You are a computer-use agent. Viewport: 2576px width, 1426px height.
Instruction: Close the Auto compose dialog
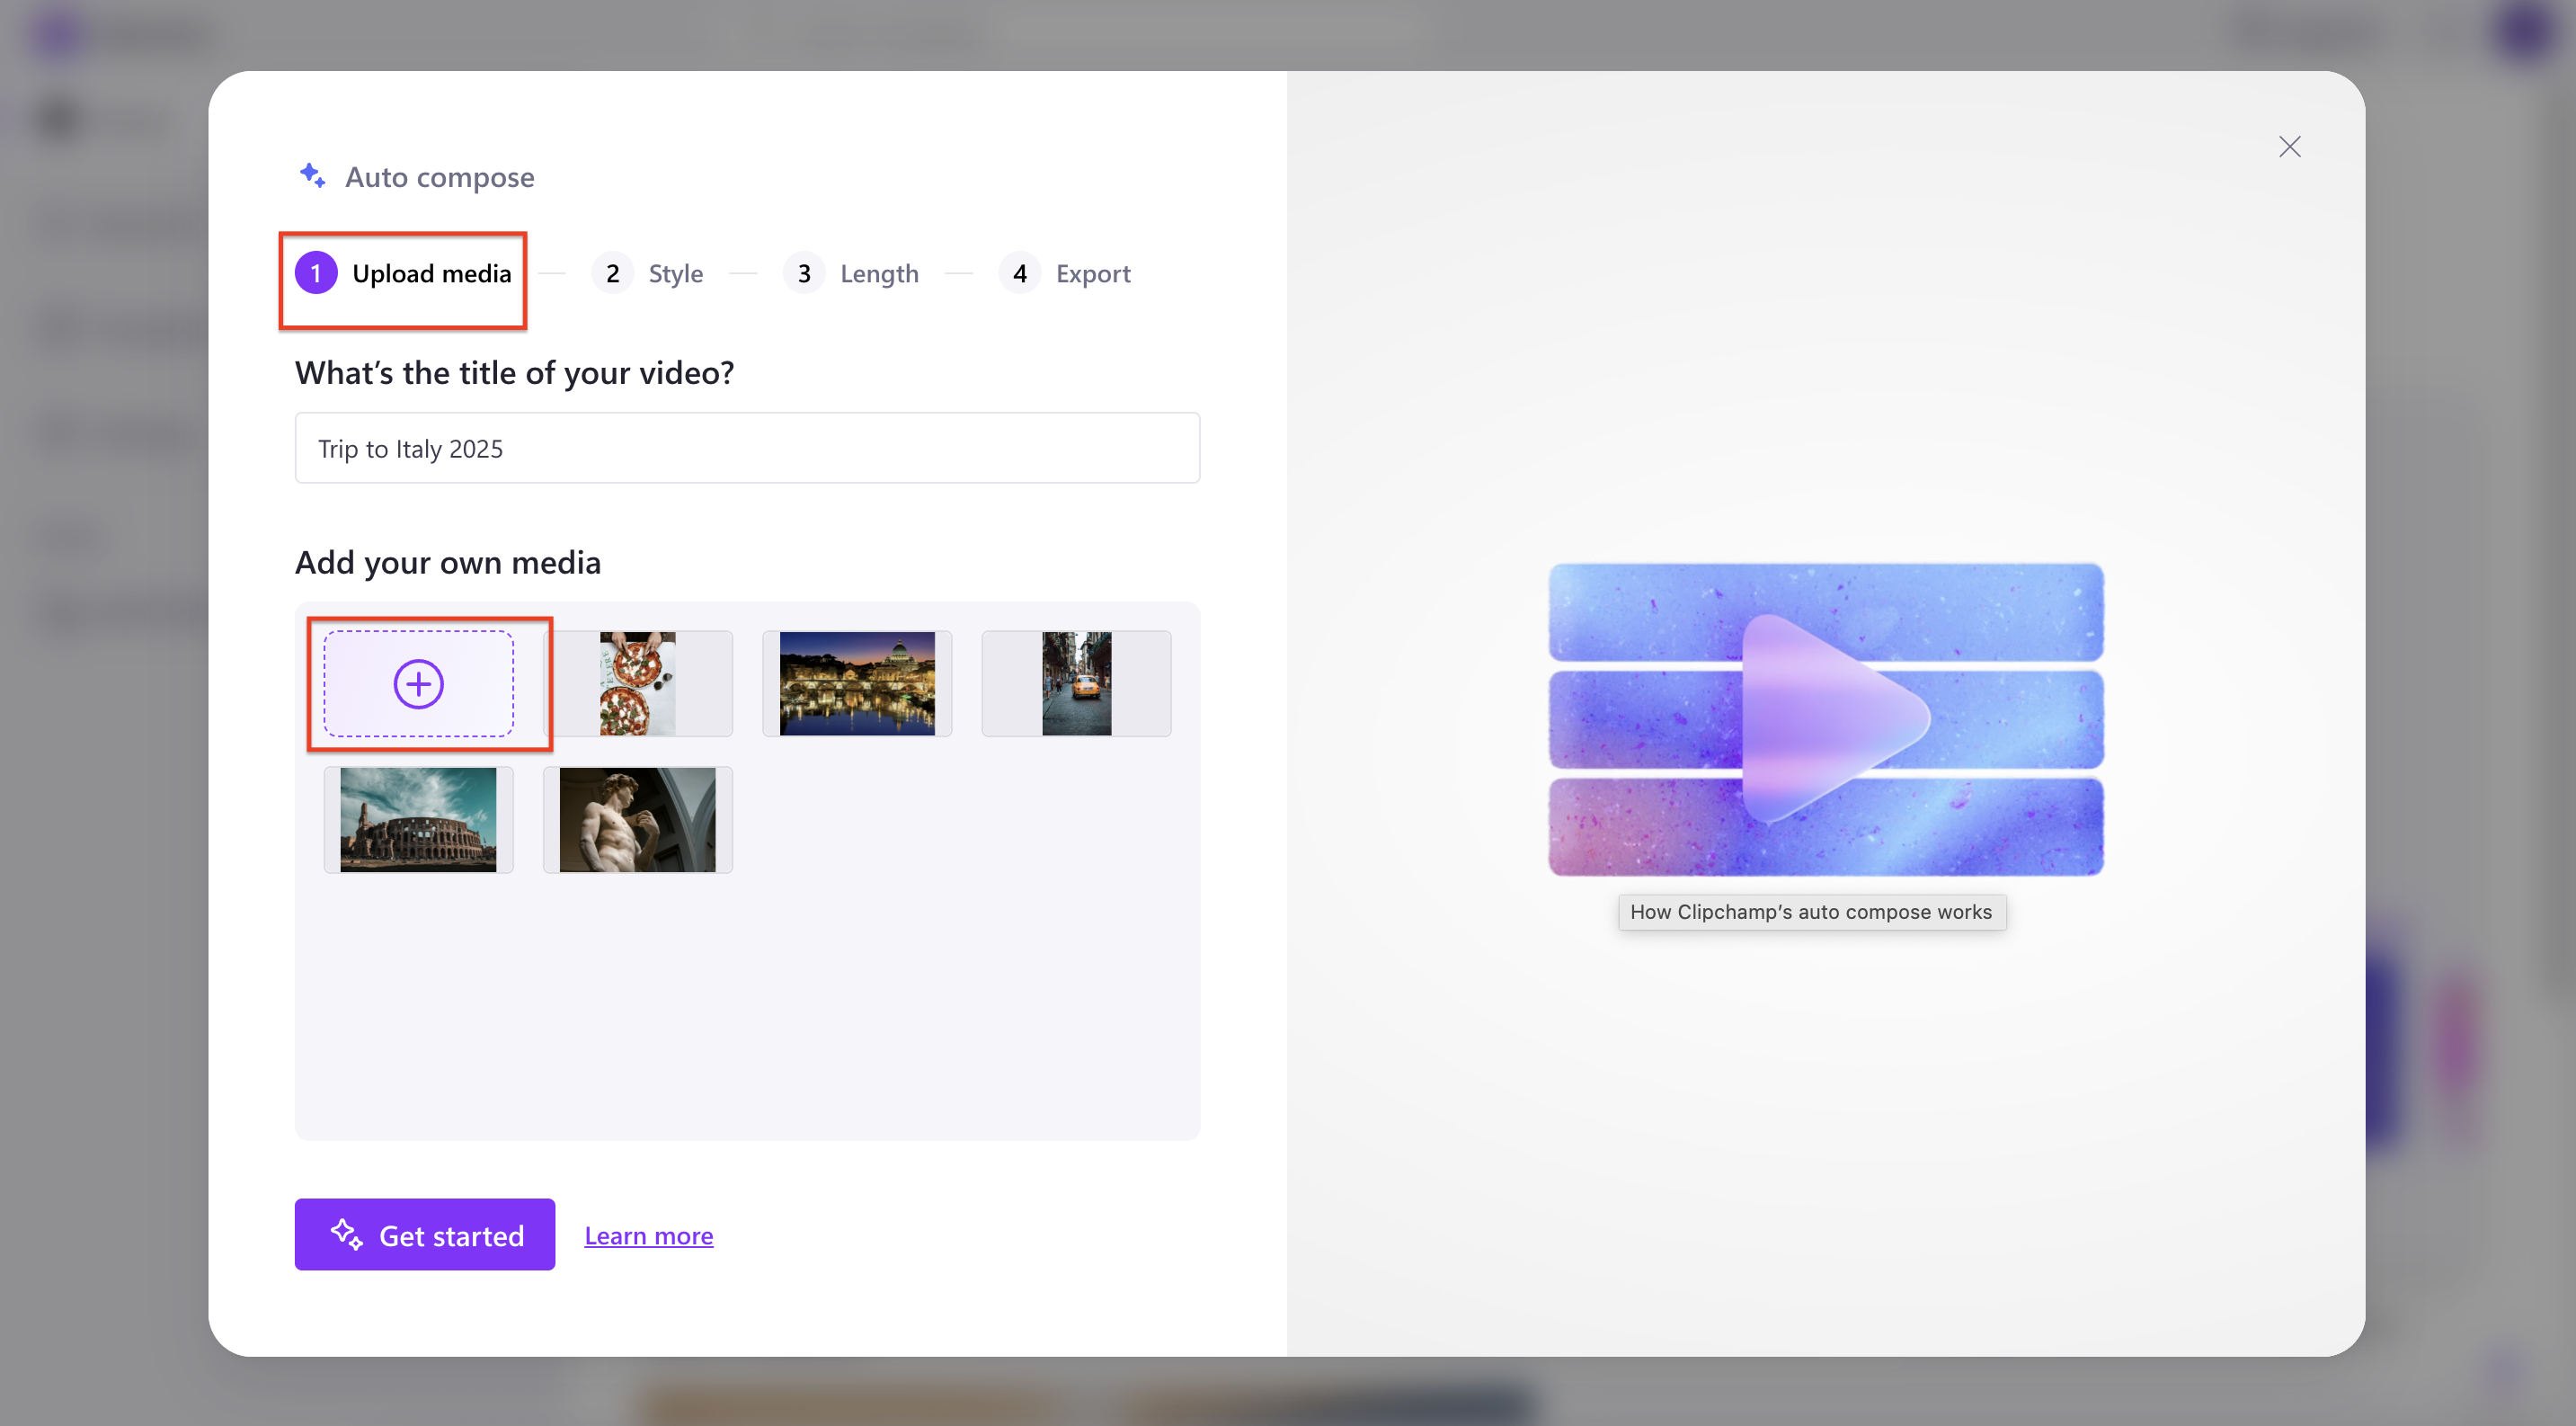point(2289,147)
